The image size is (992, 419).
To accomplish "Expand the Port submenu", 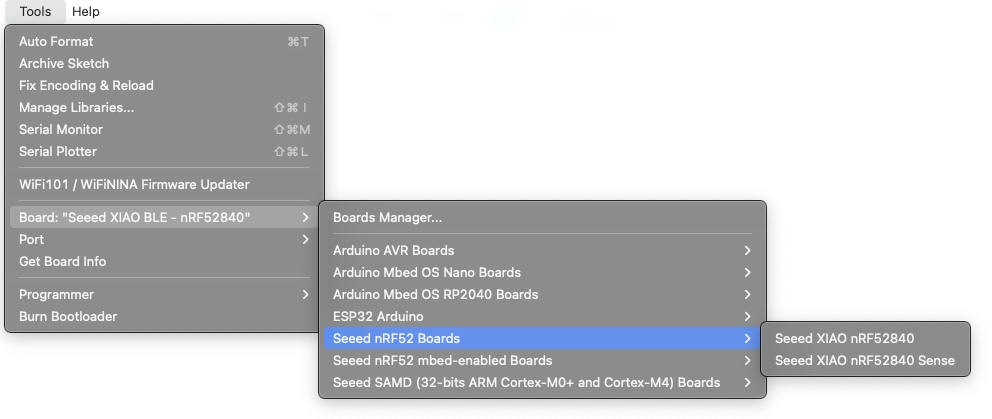I will coord(164,239).
